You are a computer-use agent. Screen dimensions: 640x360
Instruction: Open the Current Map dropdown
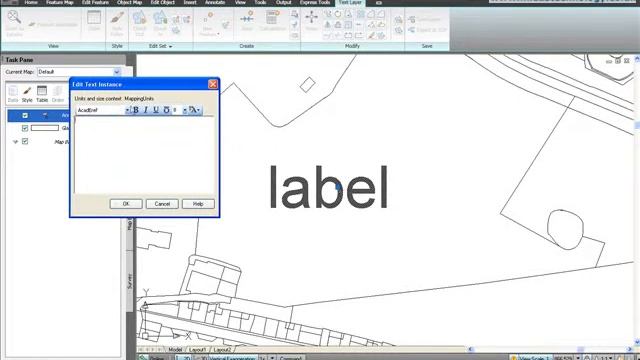click(x=117, y=72)
